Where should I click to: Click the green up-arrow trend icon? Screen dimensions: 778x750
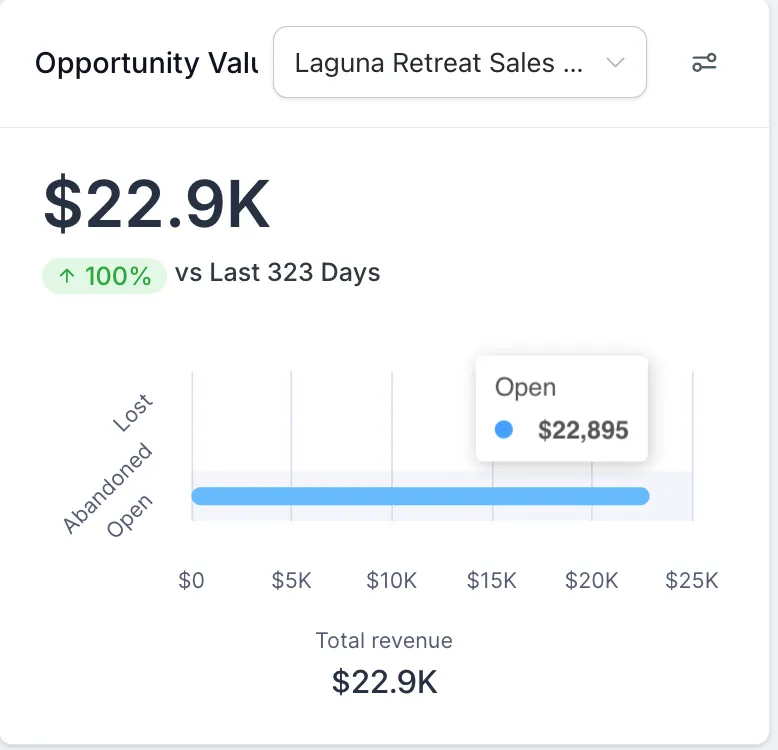(67, 276)
